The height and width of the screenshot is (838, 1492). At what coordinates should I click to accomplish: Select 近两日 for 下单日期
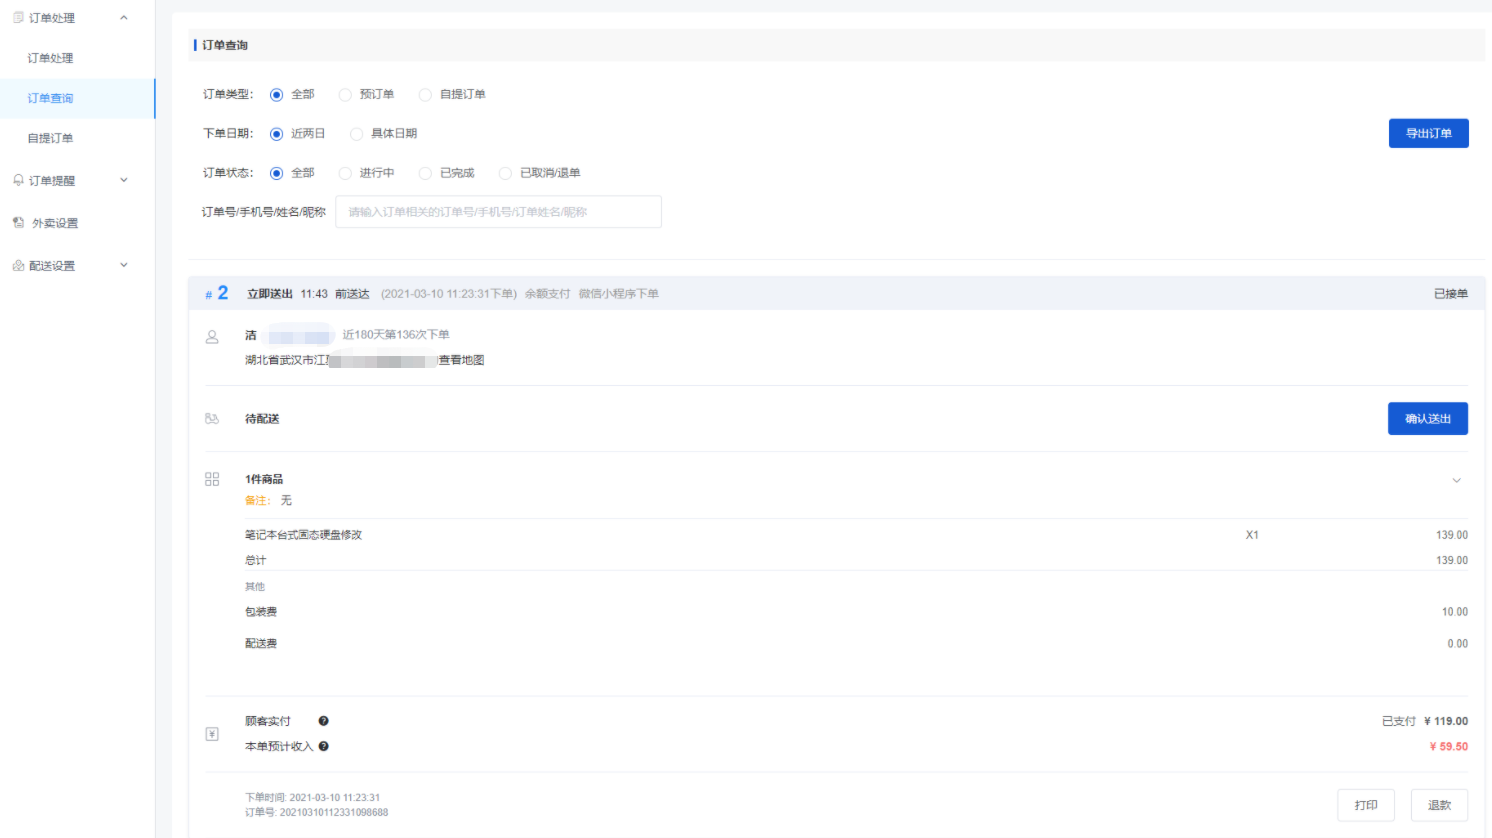coord(277,134)
